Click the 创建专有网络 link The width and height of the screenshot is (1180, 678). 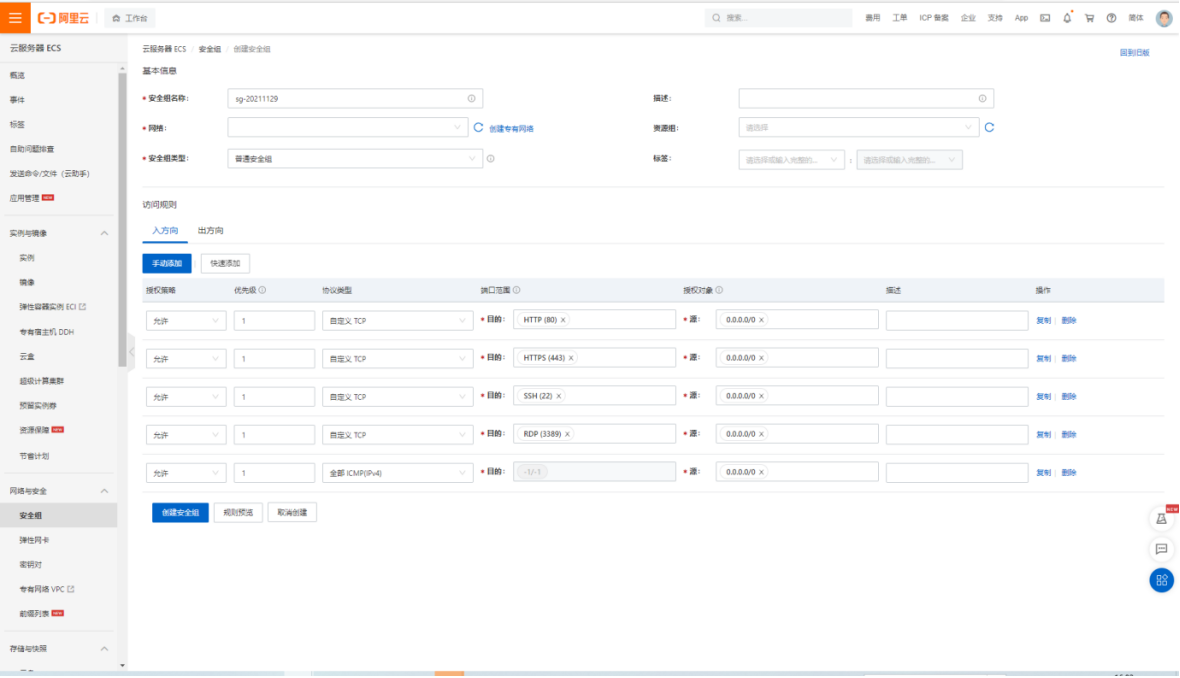click(511, 129)
